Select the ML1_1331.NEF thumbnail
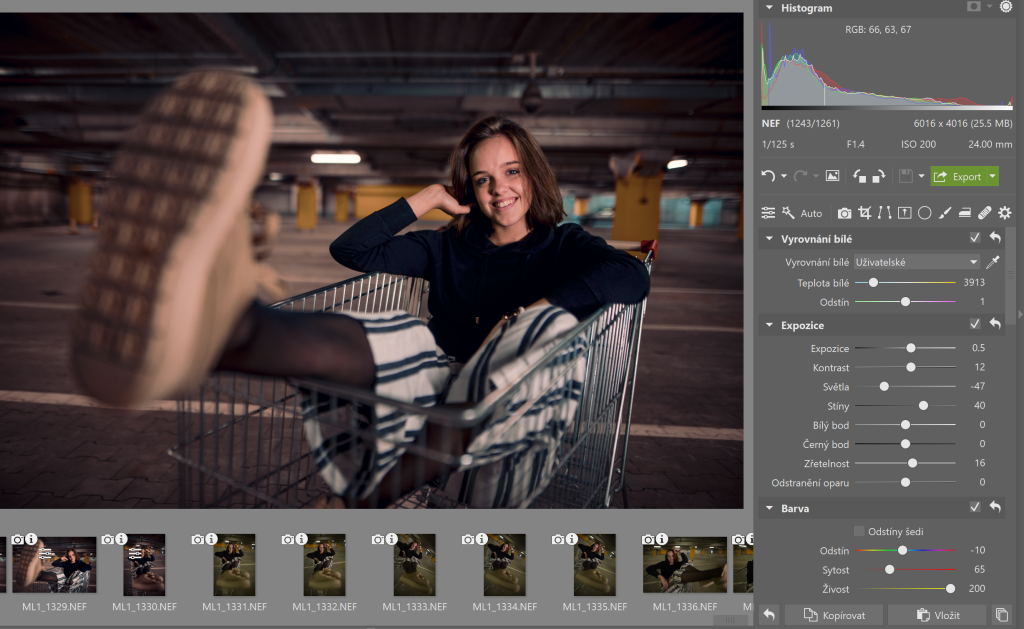Image resolution: width=1024 pixels, height=629 pixels. coord(234,565)
